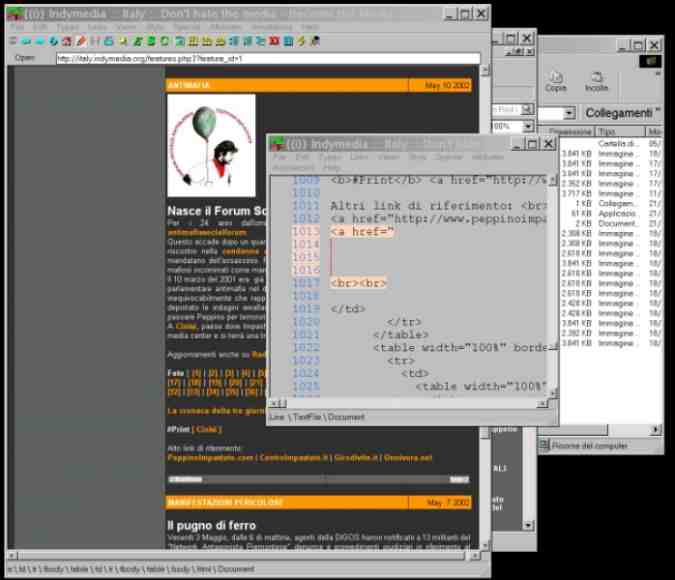The image size is (675, 580).
Task: Expand the Collegamenti links bar chevron
Action: (657, 110)
